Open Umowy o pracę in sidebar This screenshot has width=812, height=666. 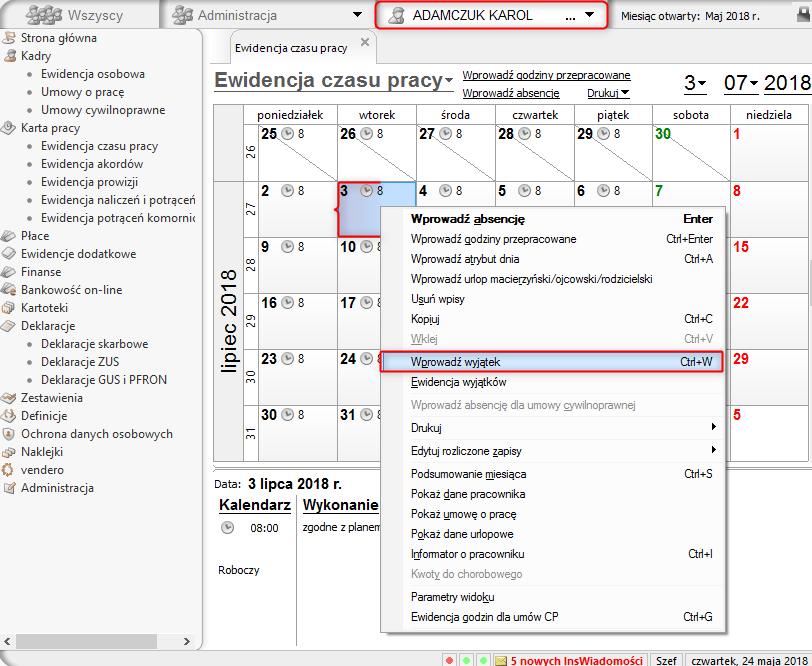tap(83, 92)
